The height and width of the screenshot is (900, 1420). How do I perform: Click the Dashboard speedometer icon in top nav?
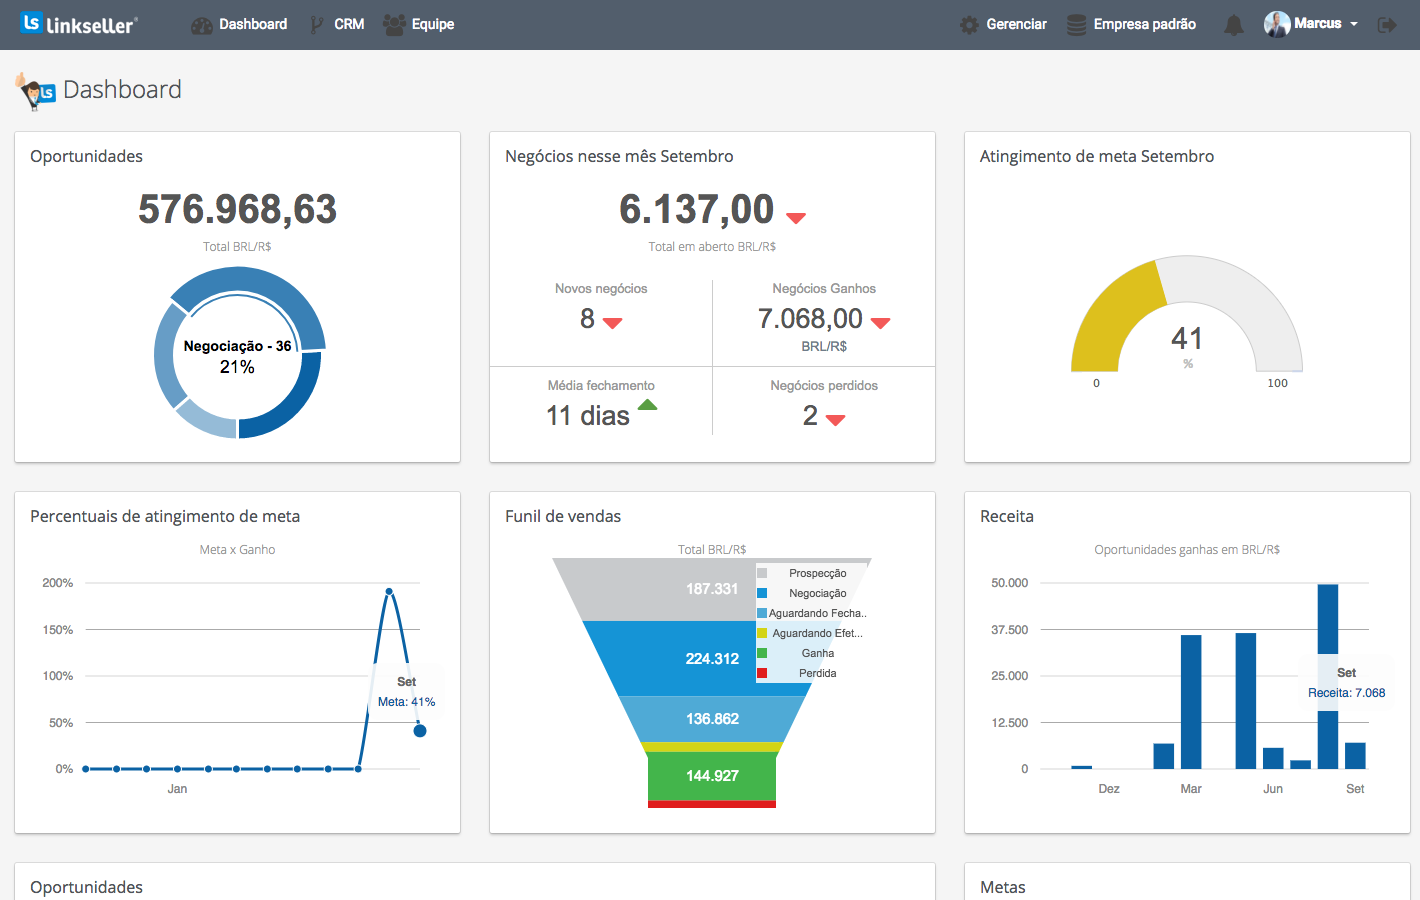click(x=200, y=24)
